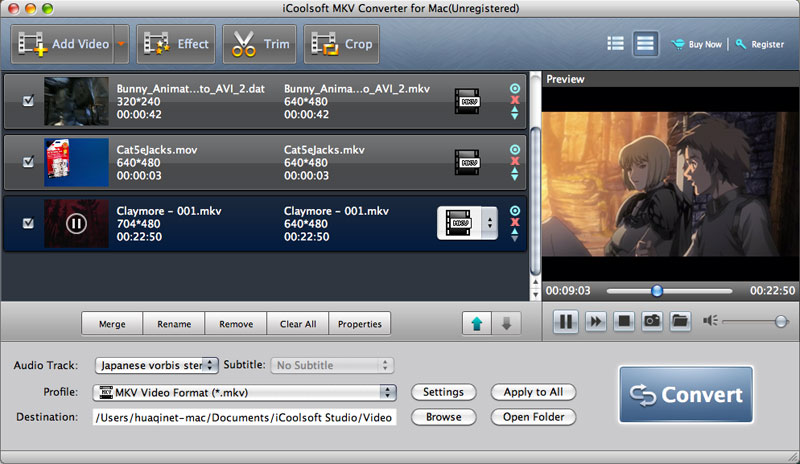Image resolution: width=800 pixels, height=464 pixels.
Task: Click the Apply to All button
Action: click(x=533, y=392)
